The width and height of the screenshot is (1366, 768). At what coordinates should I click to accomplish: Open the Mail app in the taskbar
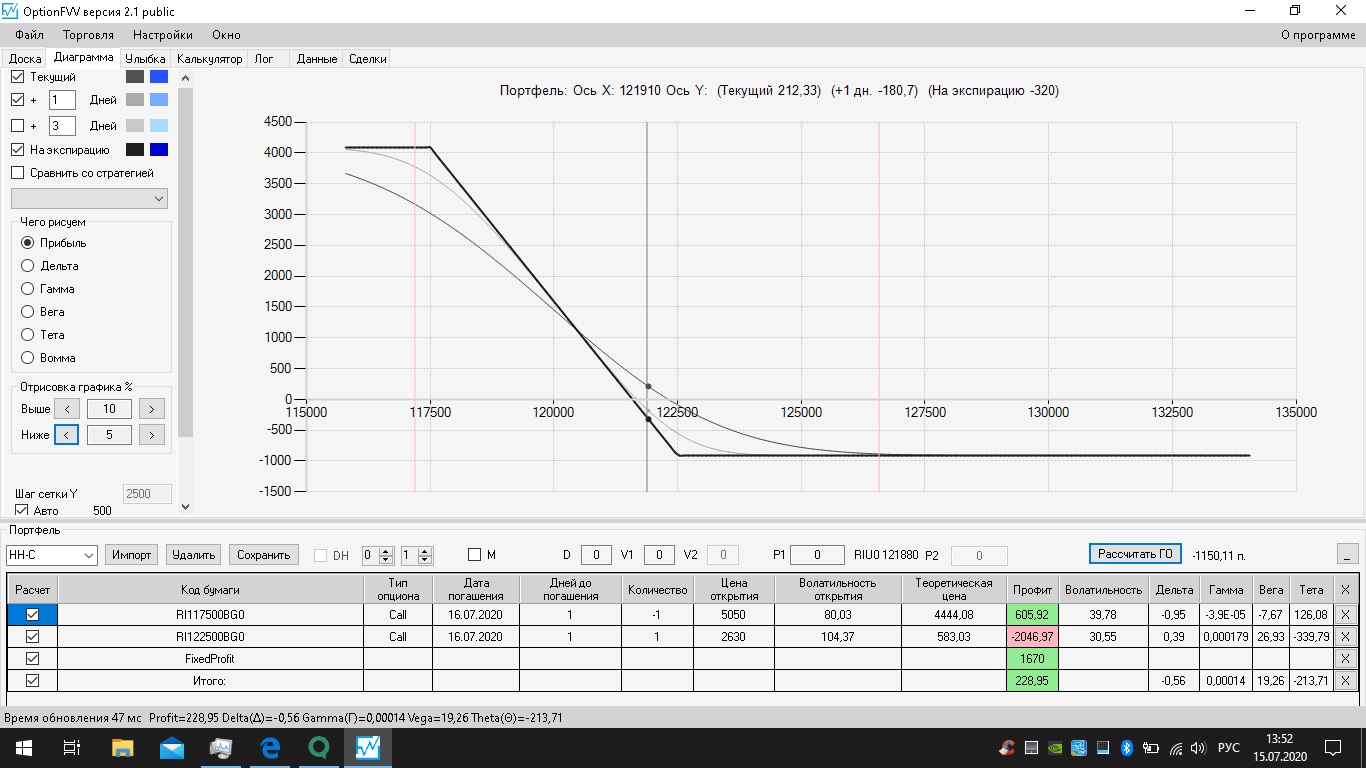pyautogui.click(x=171, y=747)
